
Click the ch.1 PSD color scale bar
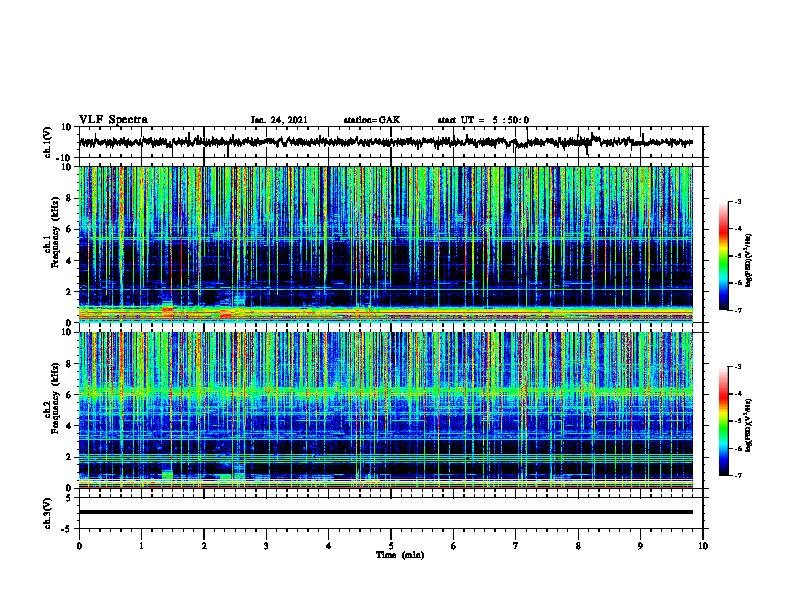pyautogui.click(x=723, y=256)
